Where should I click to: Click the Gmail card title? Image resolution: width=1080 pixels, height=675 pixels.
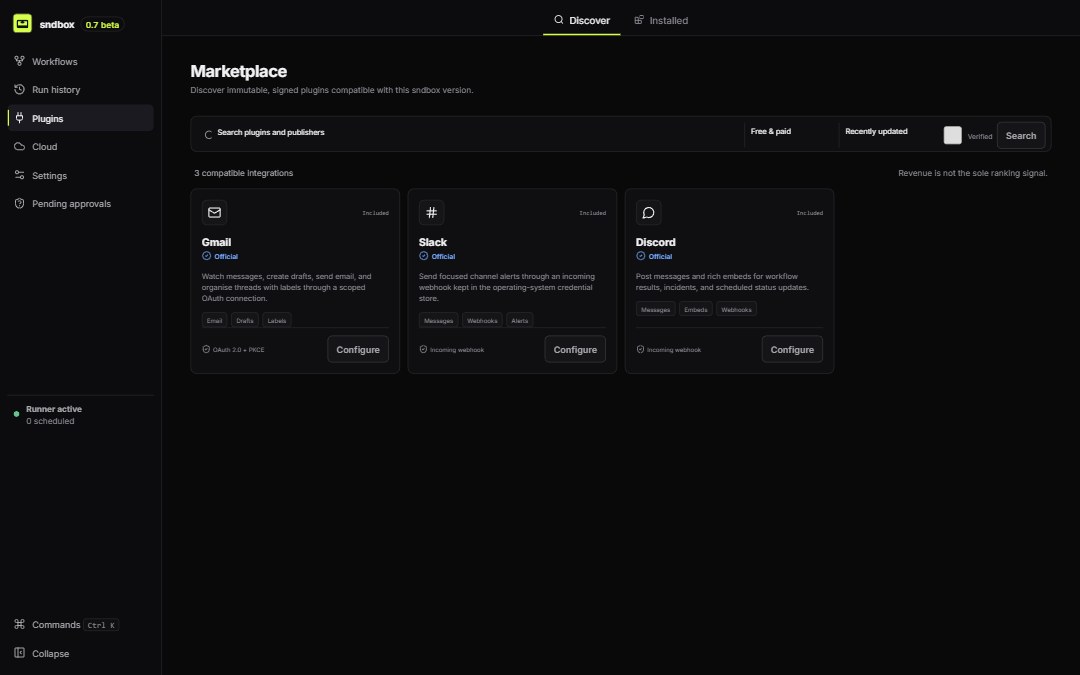pos(216,242)
